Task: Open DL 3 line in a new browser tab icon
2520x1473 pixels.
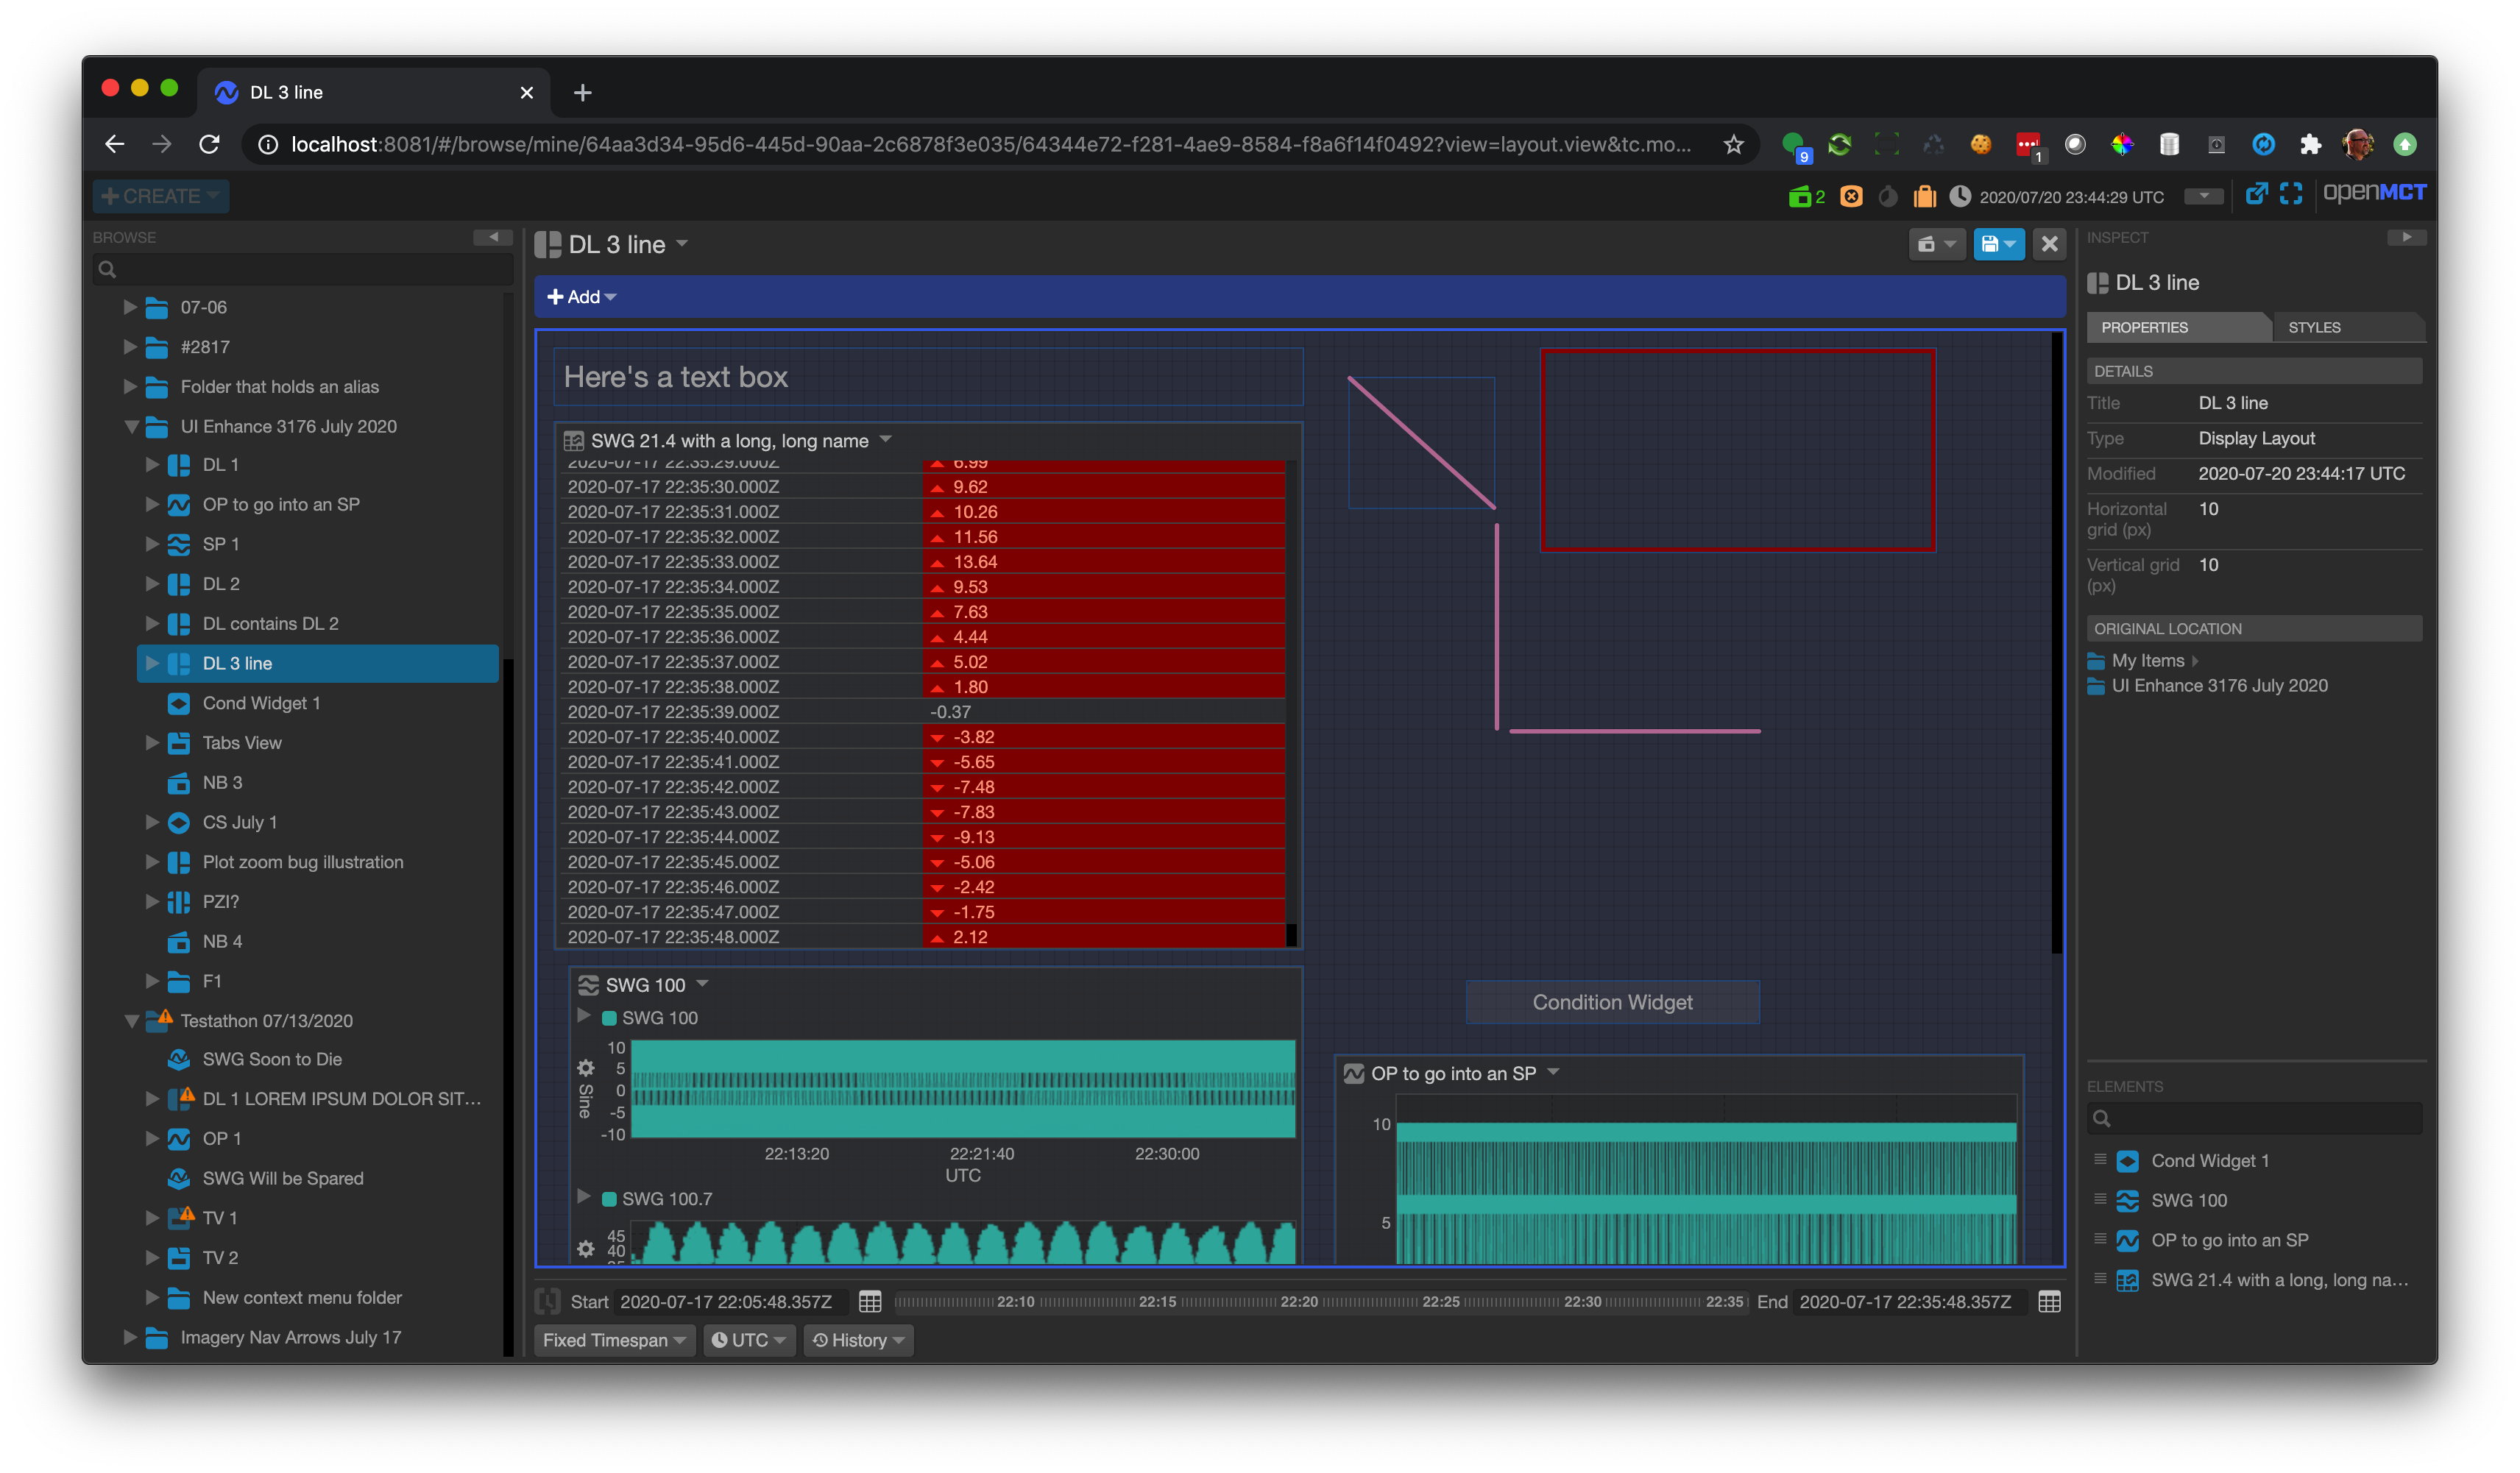Action: 2257,193
